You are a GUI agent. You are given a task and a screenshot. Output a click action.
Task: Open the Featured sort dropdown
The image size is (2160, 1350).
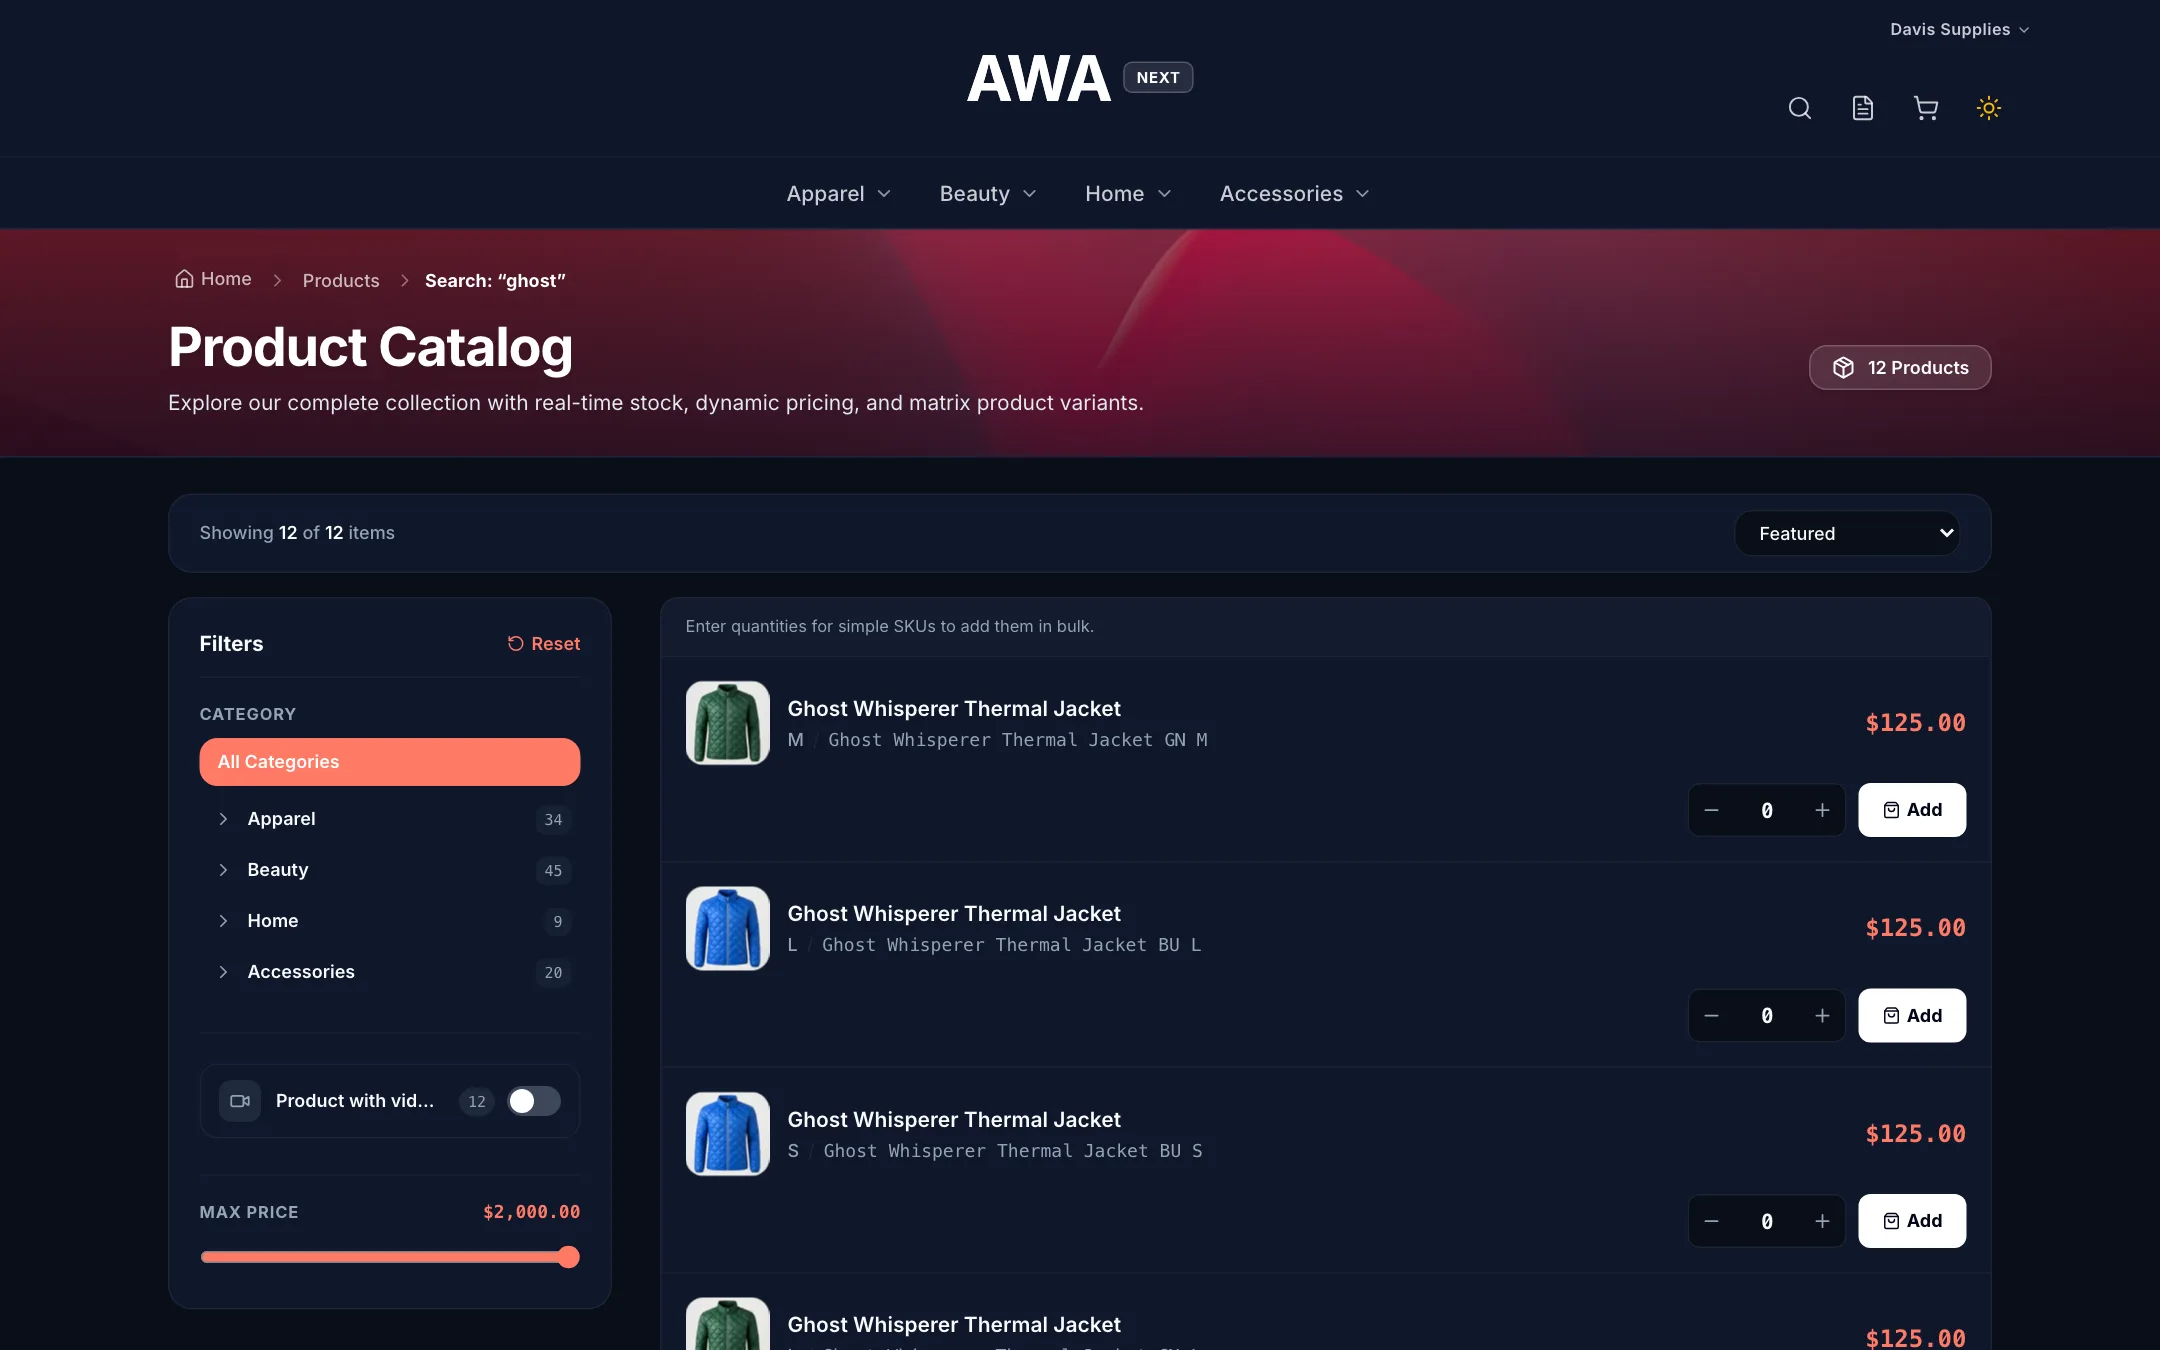[1847, 533]
